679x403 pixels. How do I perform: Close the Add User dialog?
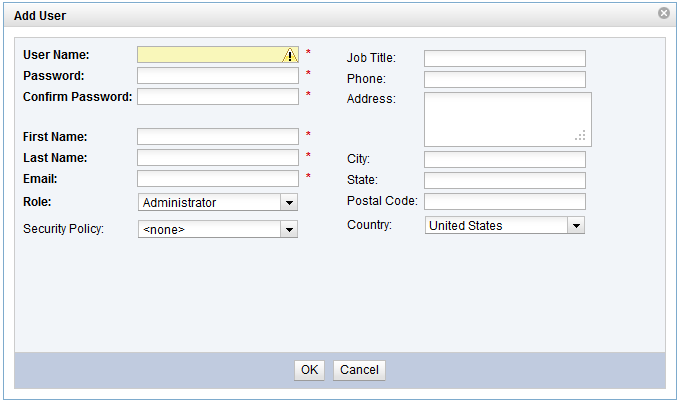tap(664, 14)
